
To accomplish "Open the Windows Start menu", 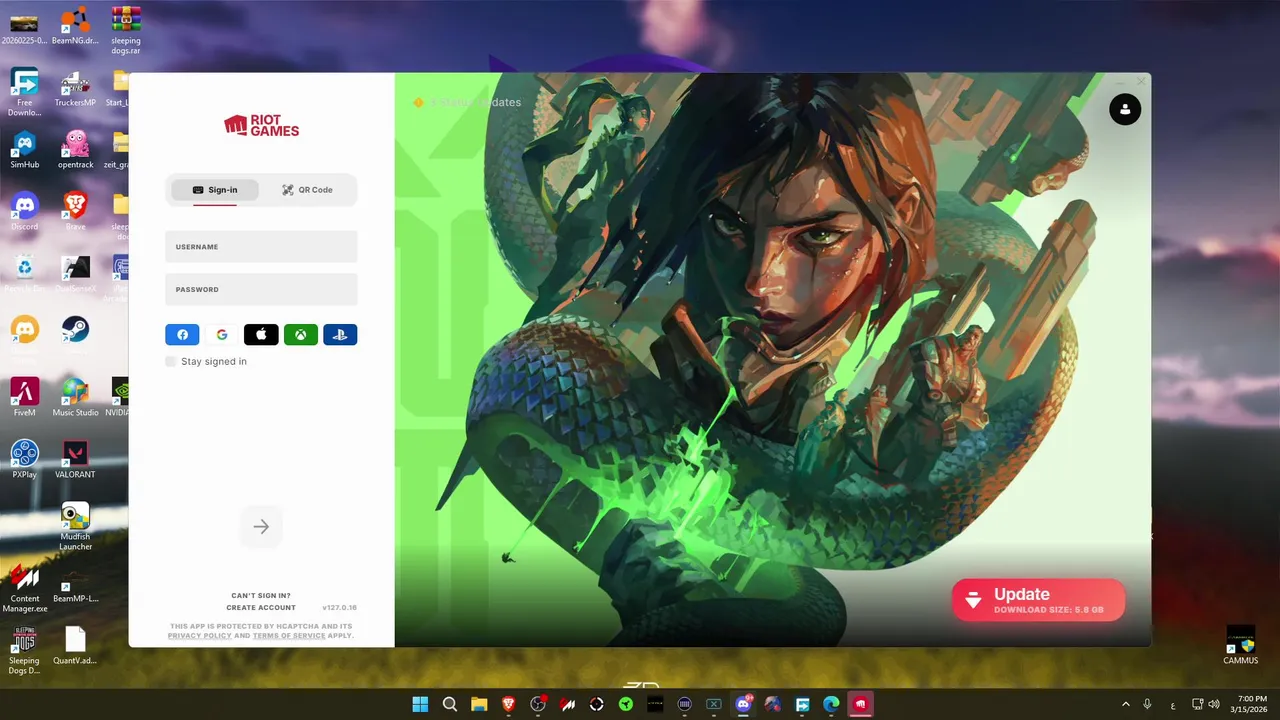I will pyautogui.click(x=421, y=704).
